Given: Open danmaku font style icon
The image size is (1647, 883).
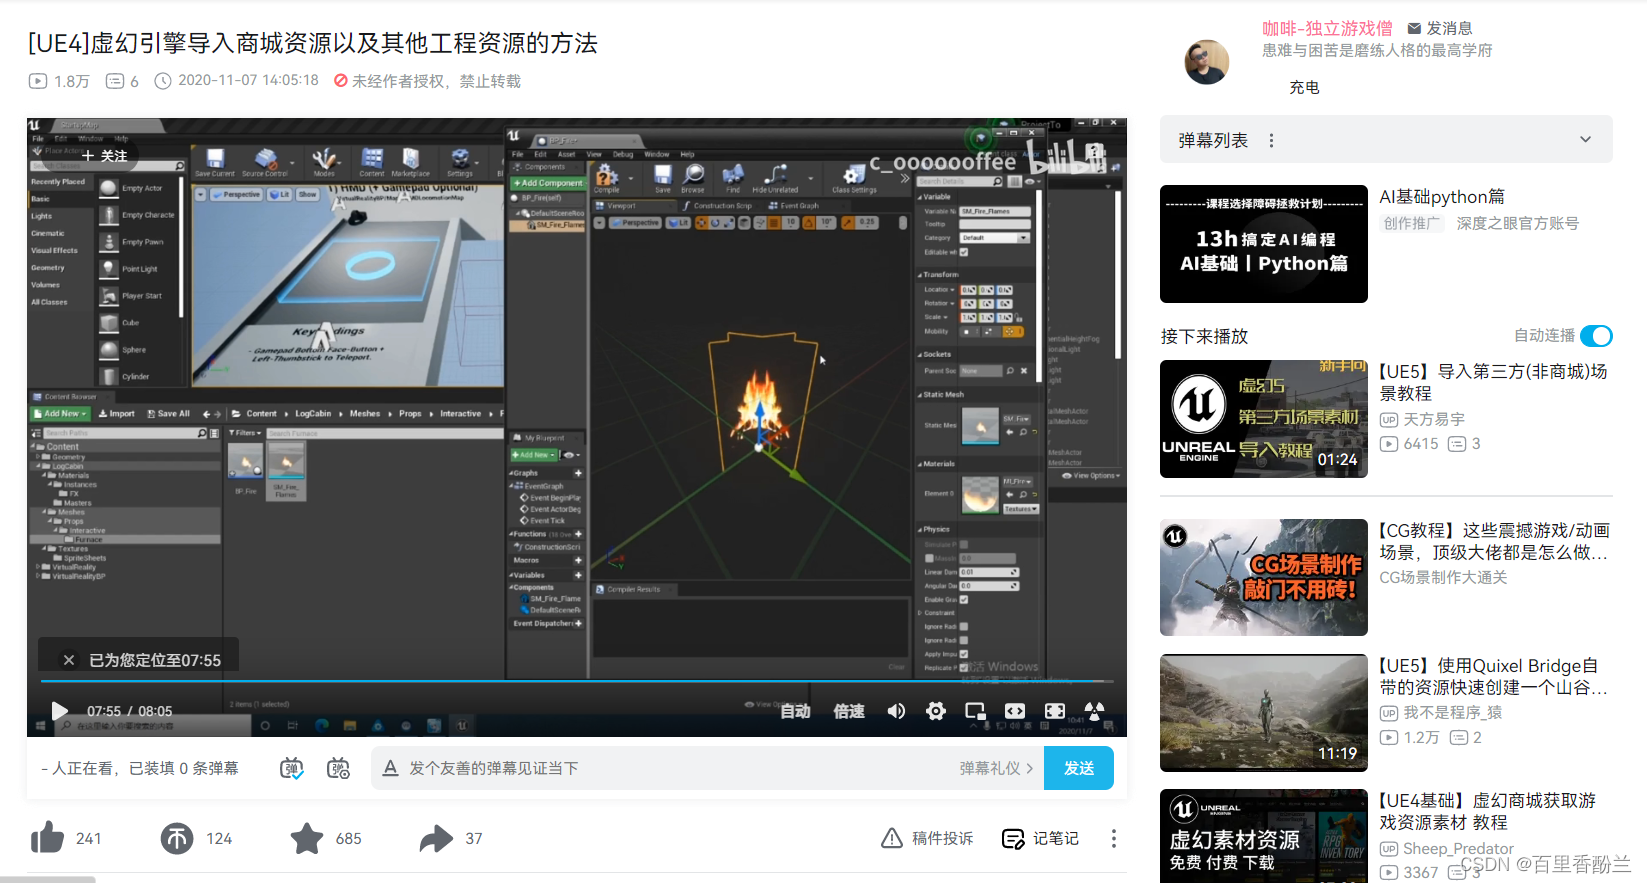Looking at the screenshot, I should pos(391,768).
